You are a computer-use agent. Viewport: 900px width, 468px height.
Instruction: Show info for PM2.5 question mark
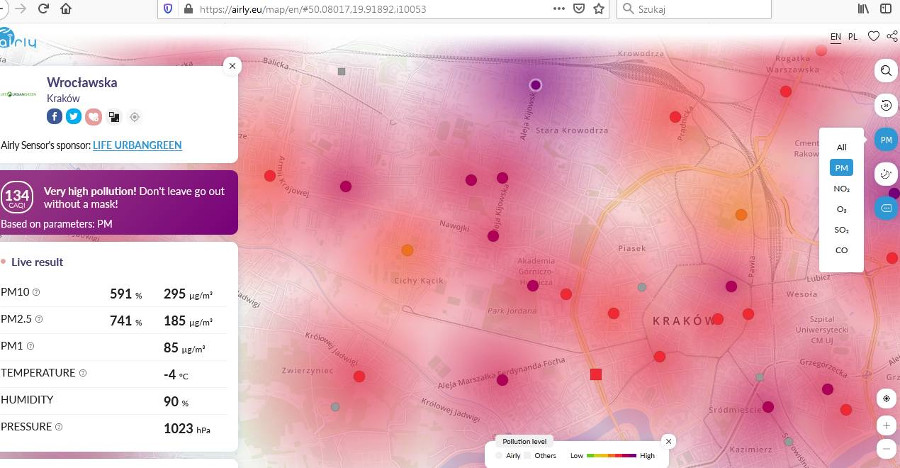(x=39, y=319)
